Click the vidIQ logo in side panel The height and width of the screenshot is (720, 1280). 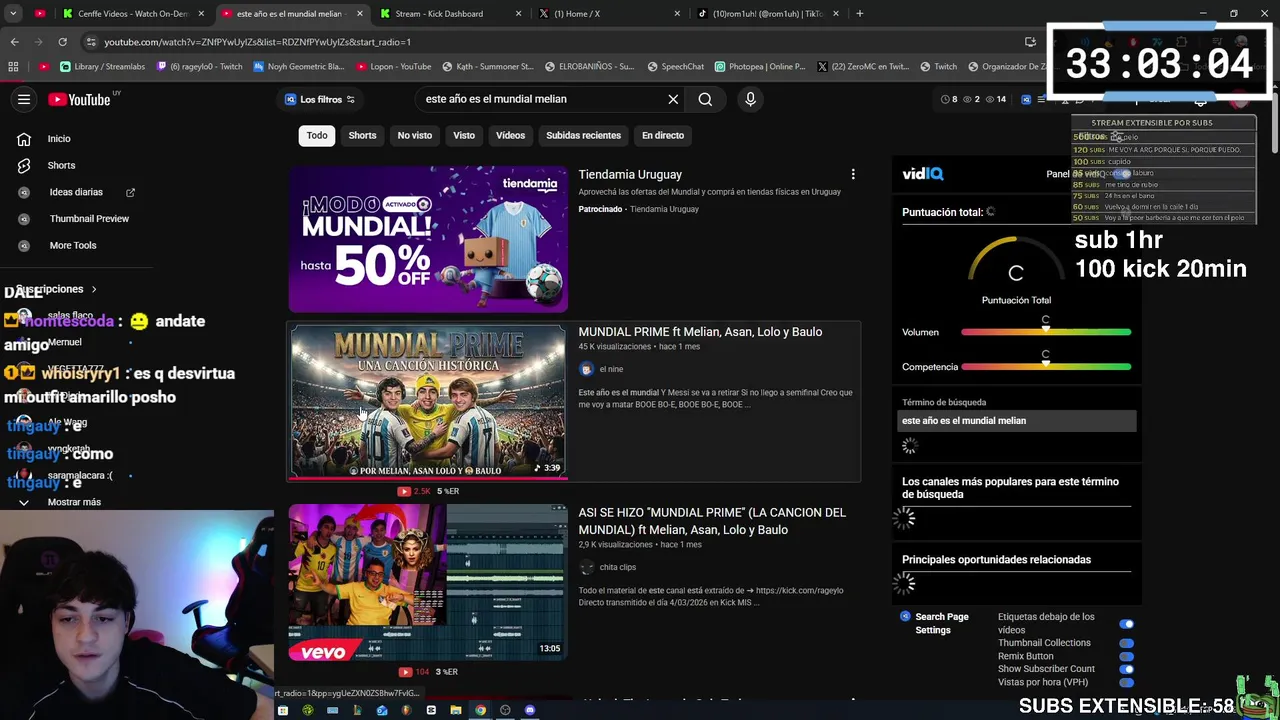(x=922, y=174)
